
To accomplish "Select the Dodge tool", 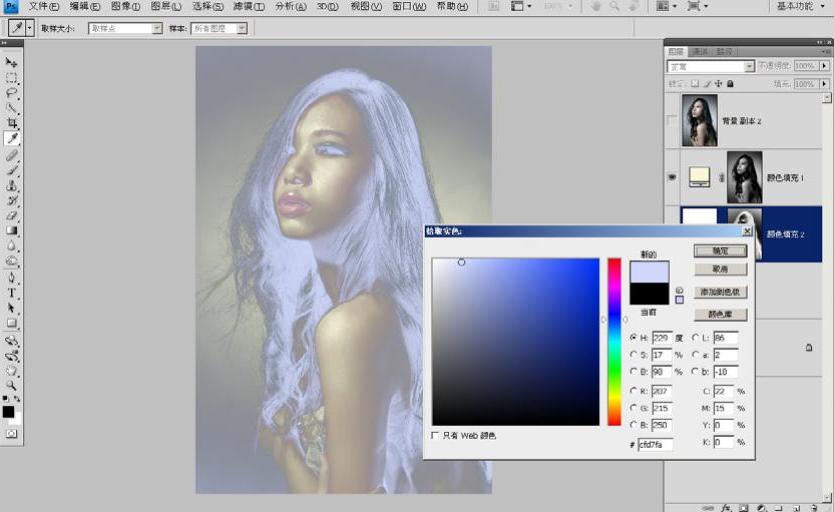I will [11, 261].
